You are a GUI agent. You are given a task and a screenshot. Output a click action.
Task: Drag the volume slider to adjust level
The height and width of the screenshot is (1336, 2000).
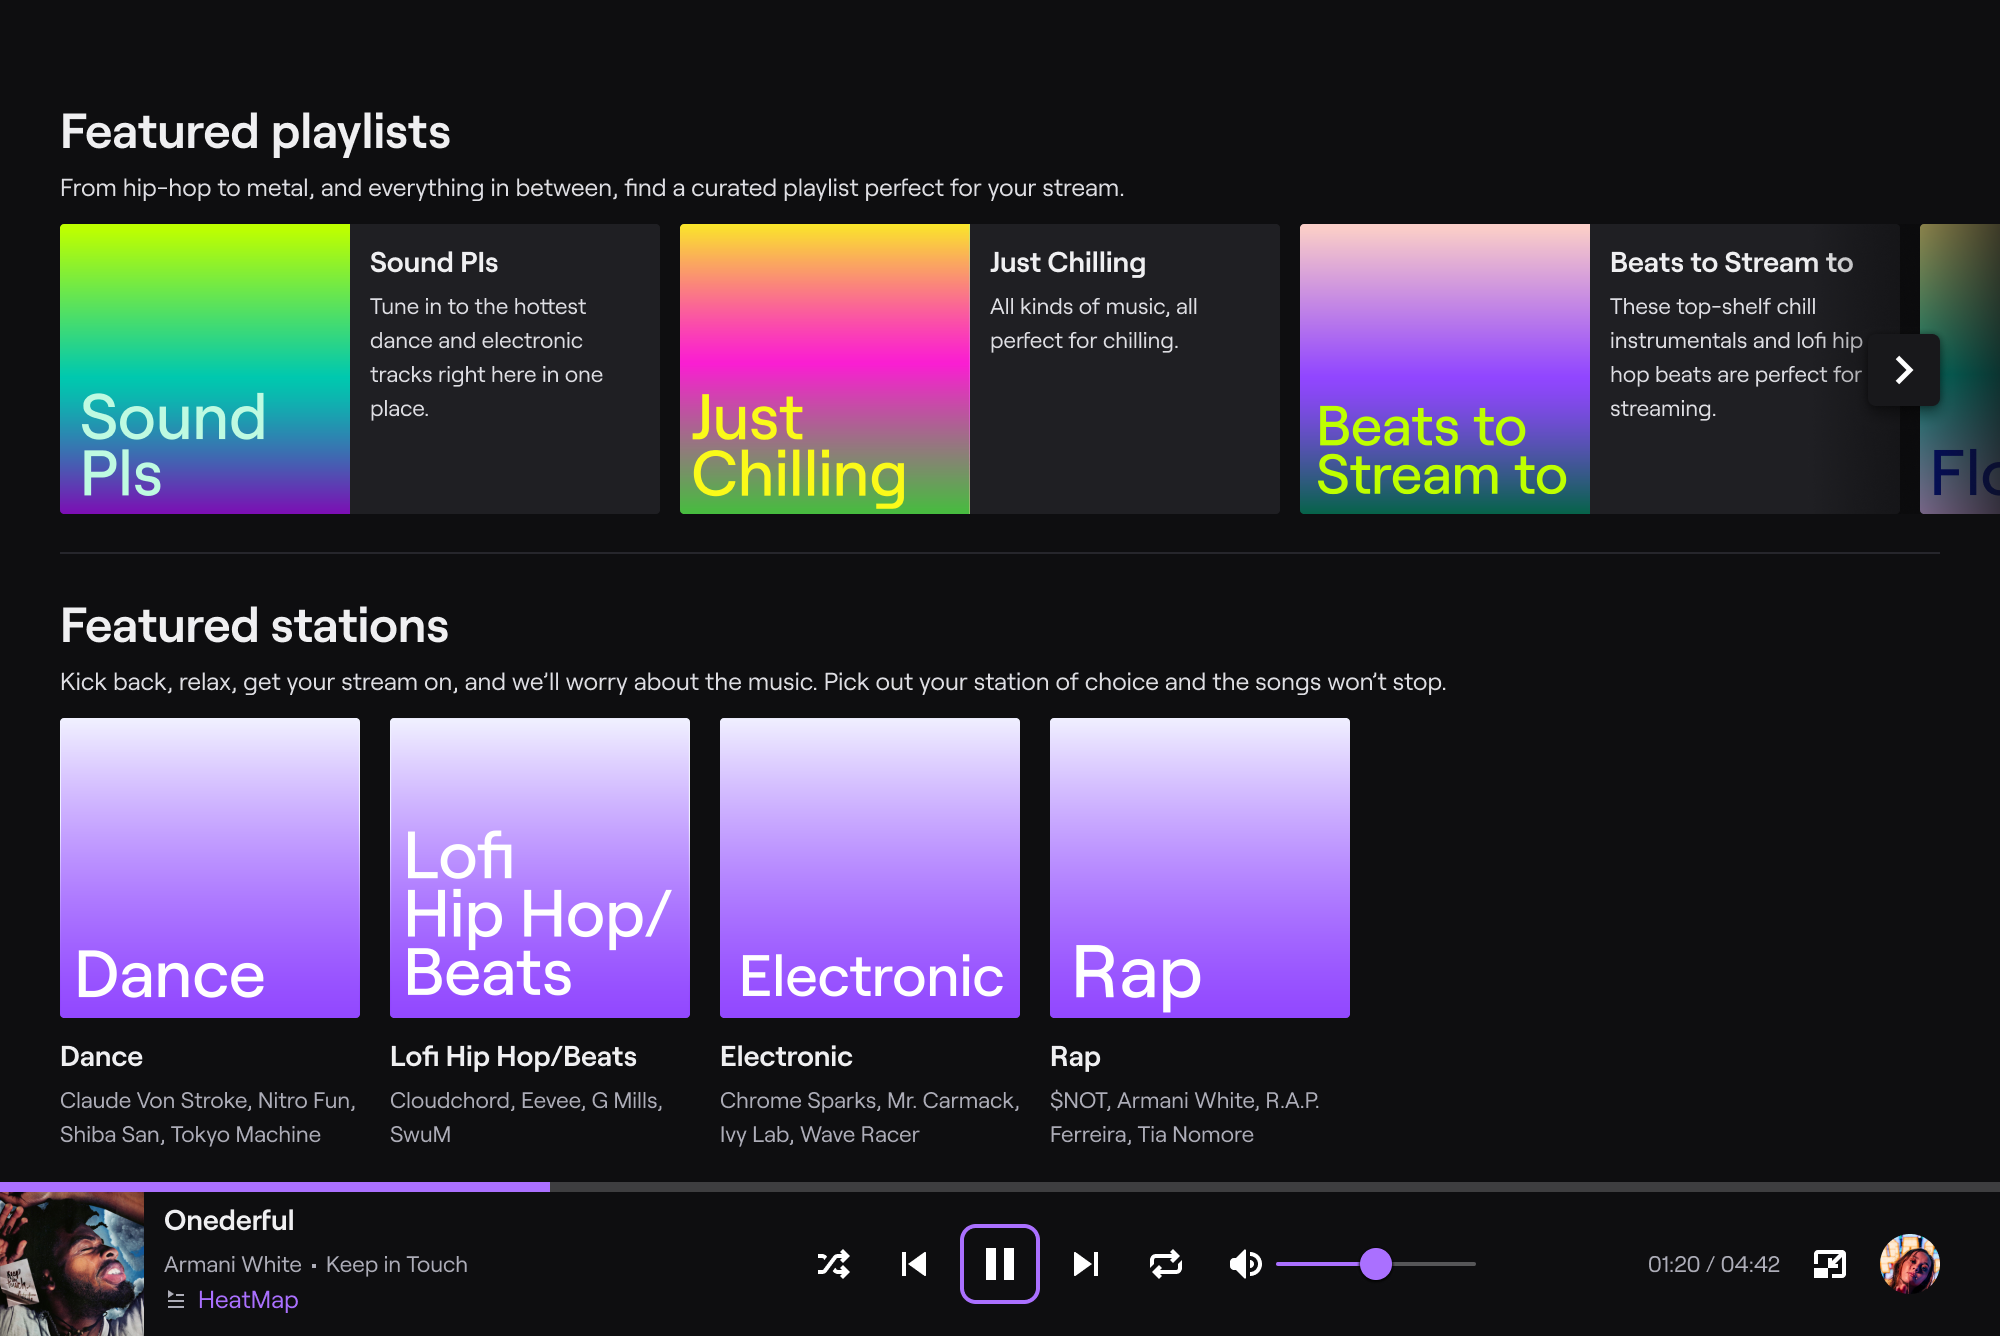[x=1376, y=1264]
